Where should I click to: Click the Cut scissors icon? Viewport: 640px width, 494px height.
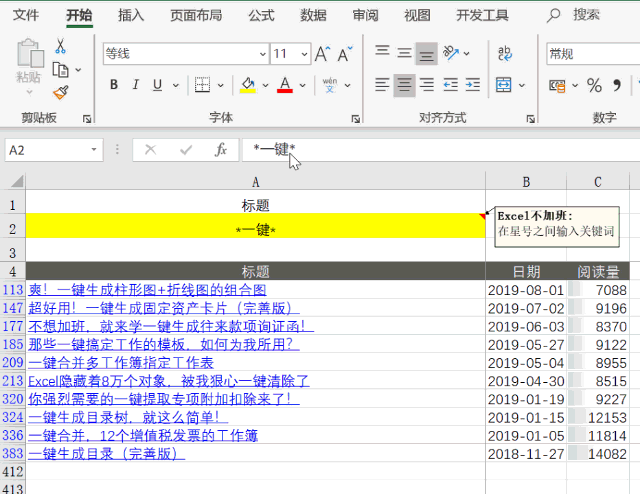60,46
